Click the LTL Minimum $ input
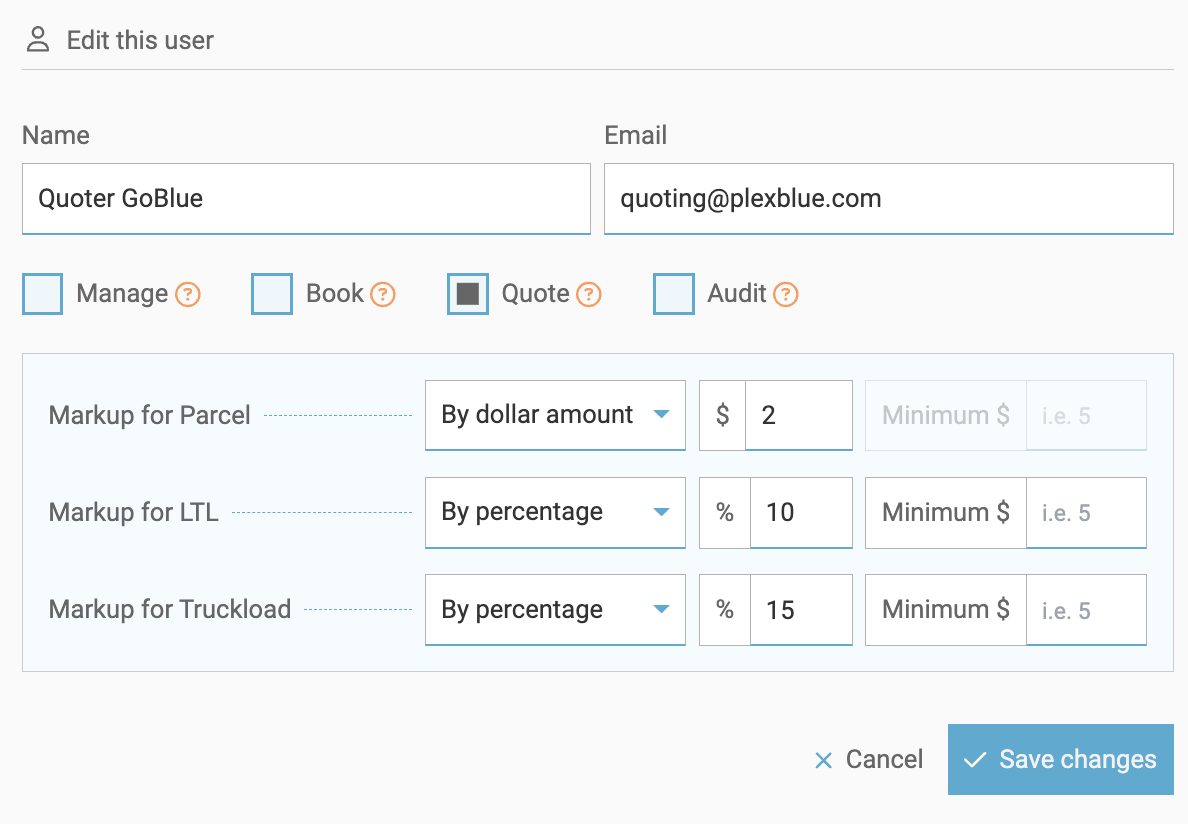The height and width of the screenshot is (824, 1188). coord(1086,512)
